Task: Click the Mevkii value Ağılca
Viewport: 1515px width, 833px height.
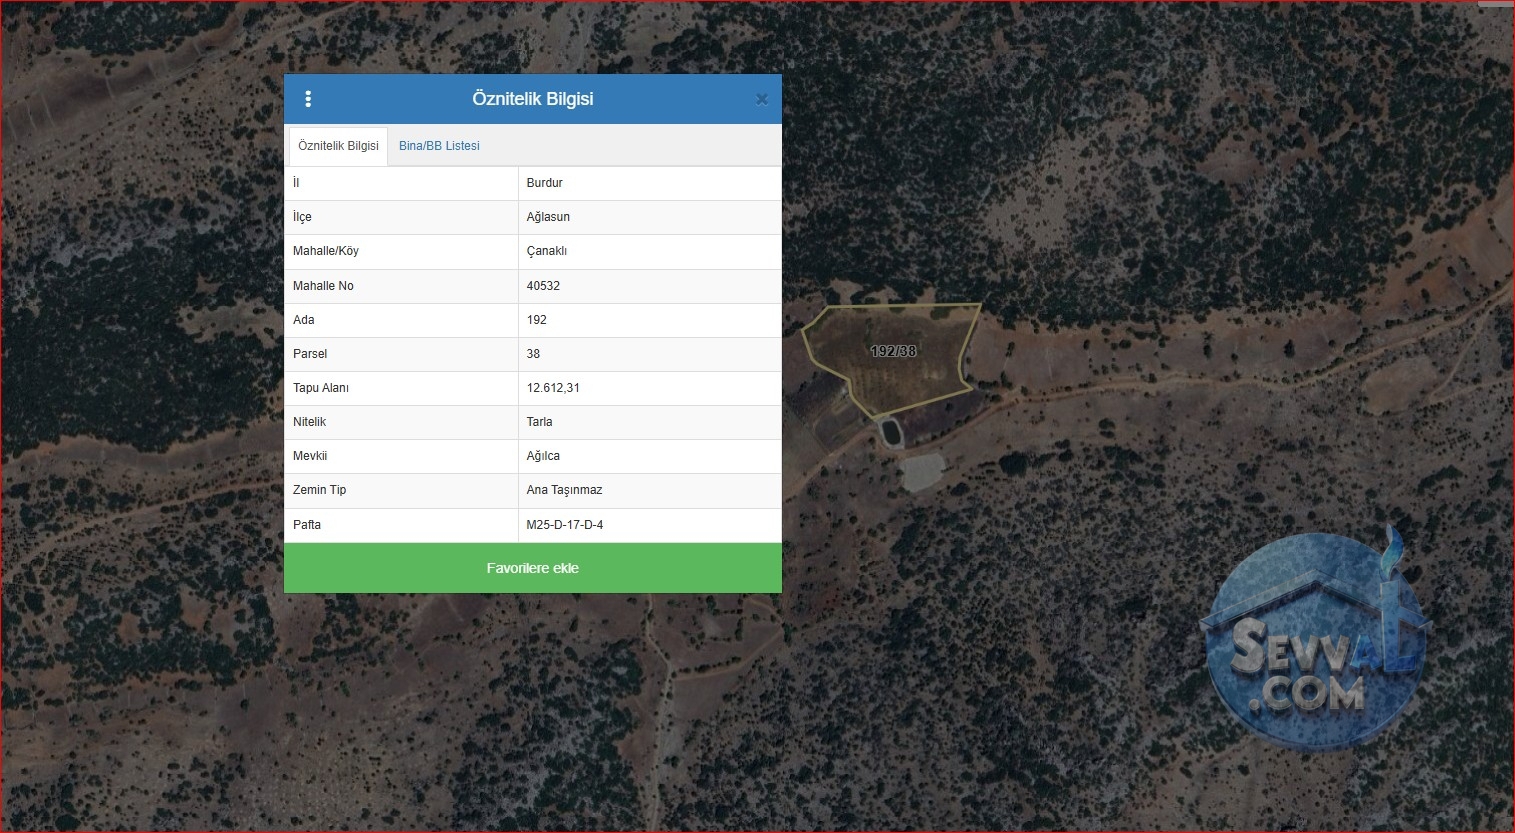Action: coord(543,456)
